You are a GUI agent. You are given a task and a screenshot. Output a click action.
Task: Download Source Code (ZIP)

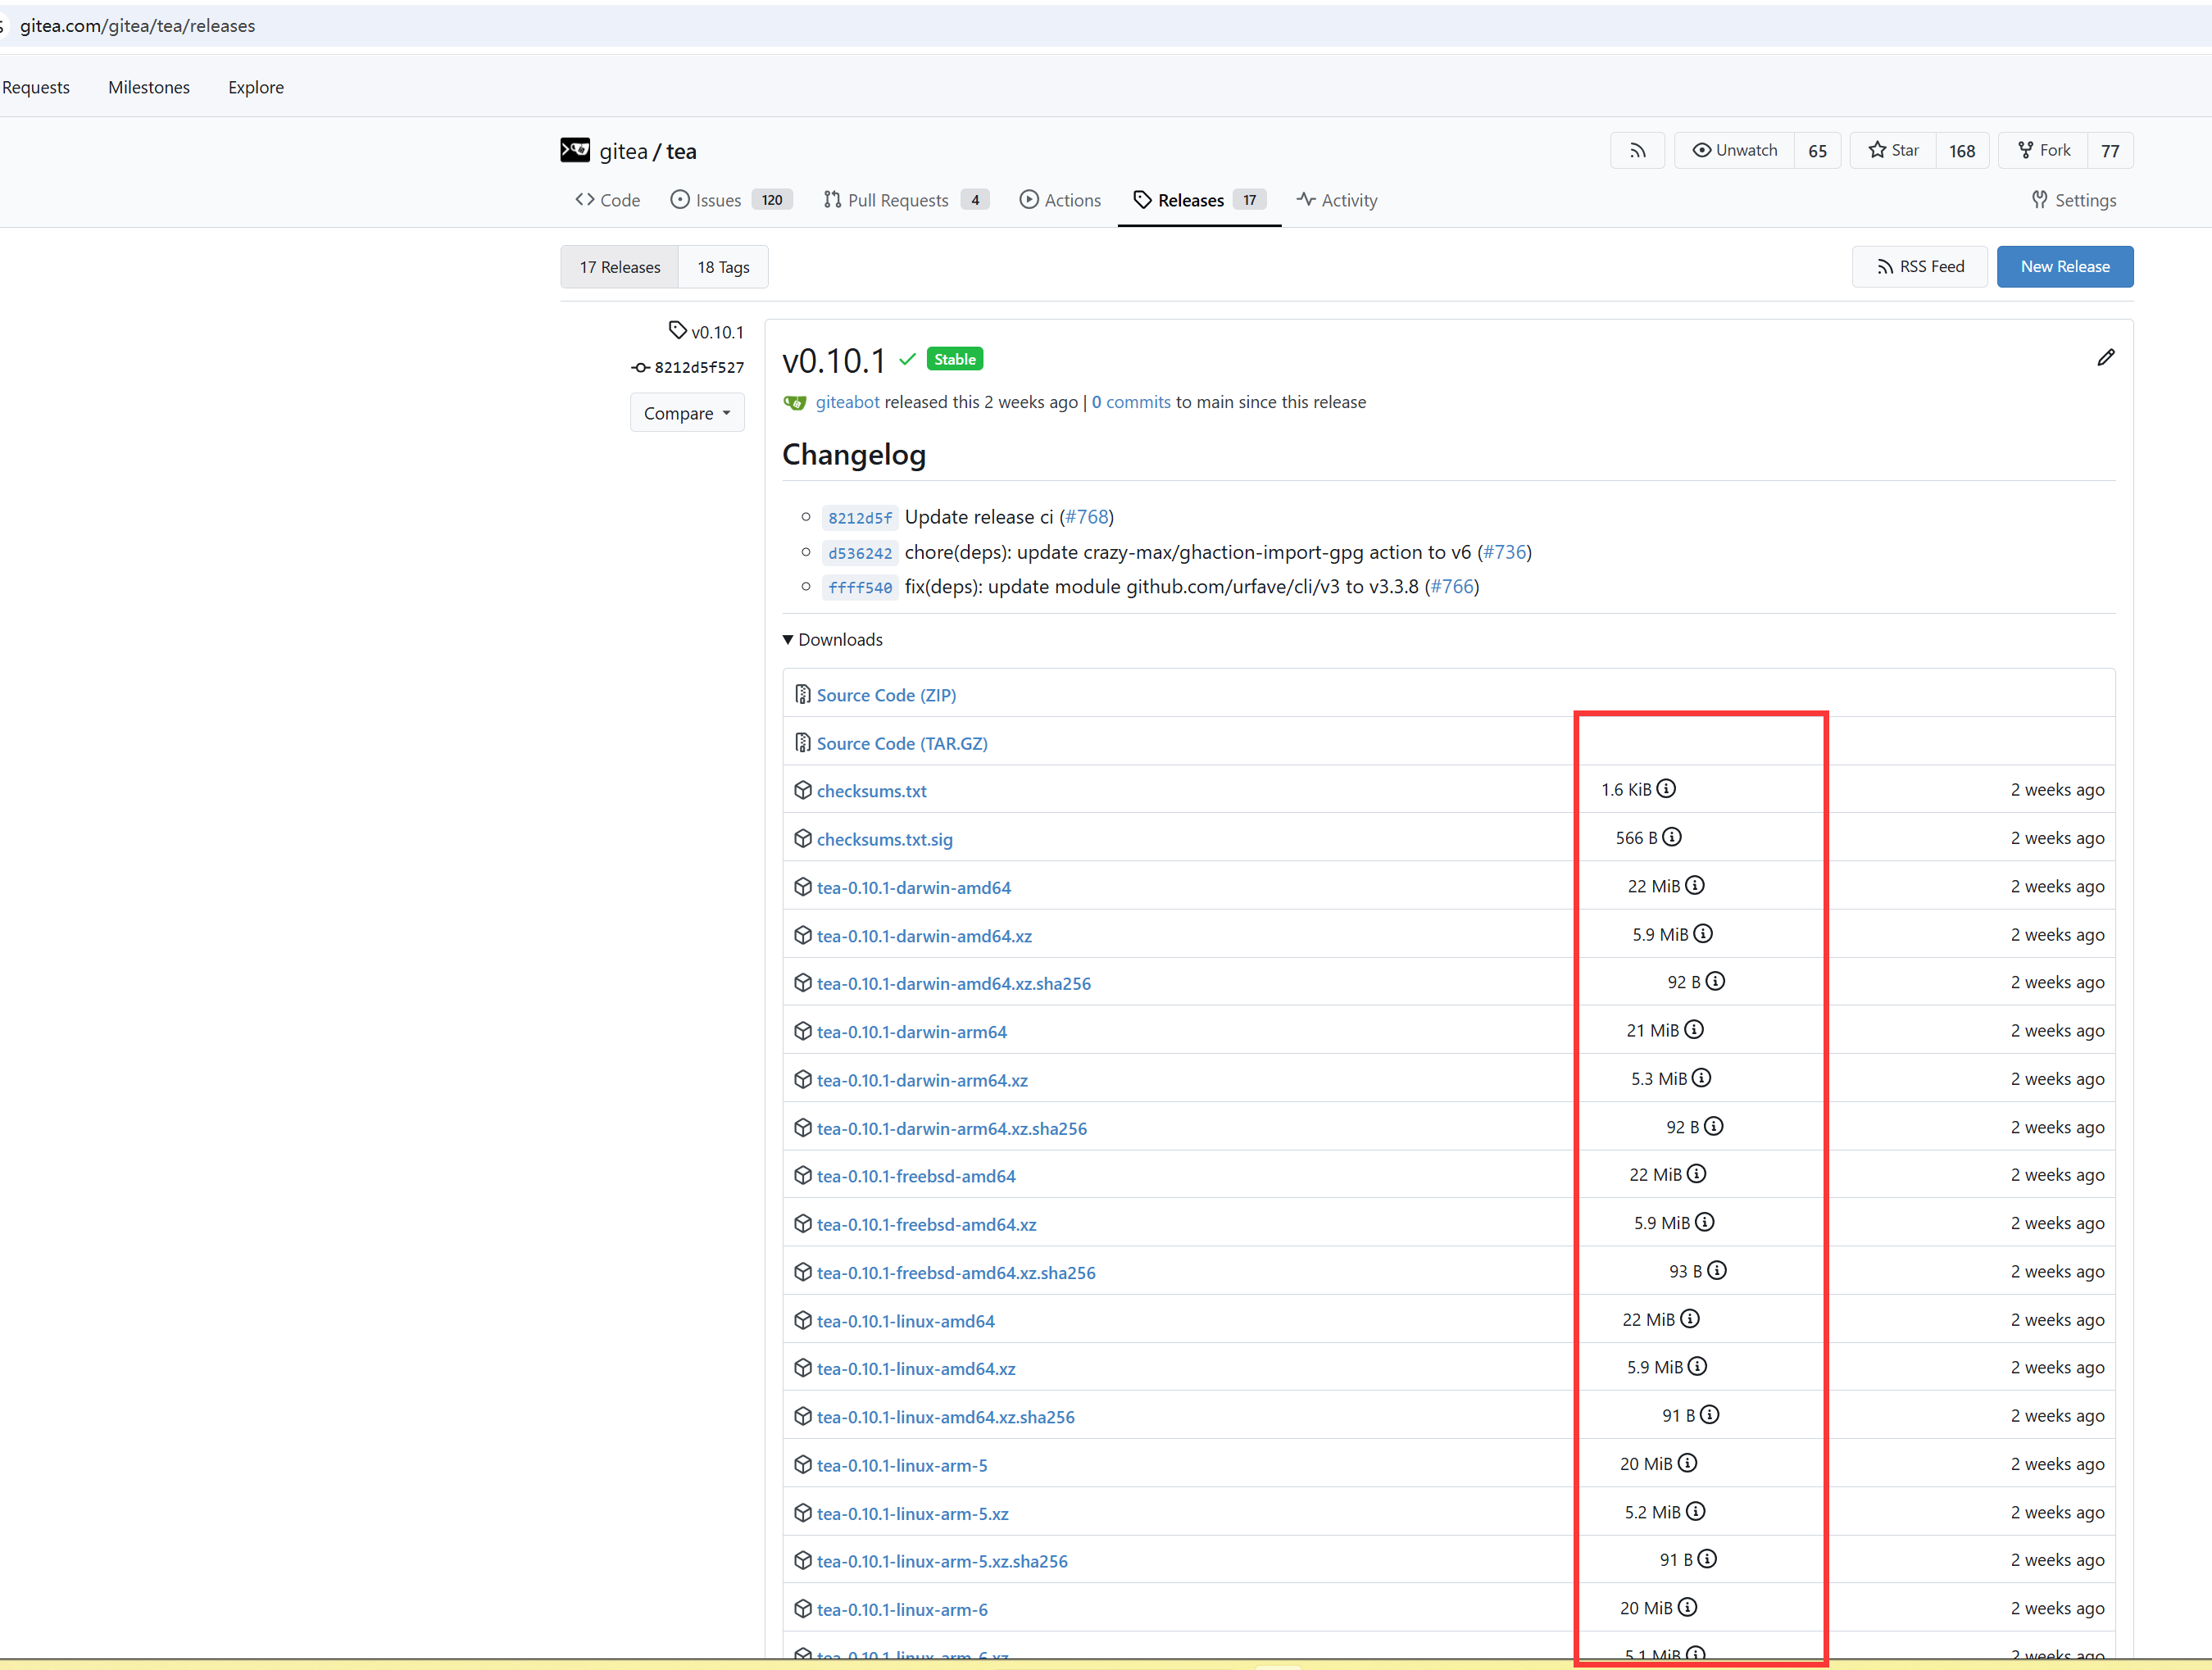[886, 695]
